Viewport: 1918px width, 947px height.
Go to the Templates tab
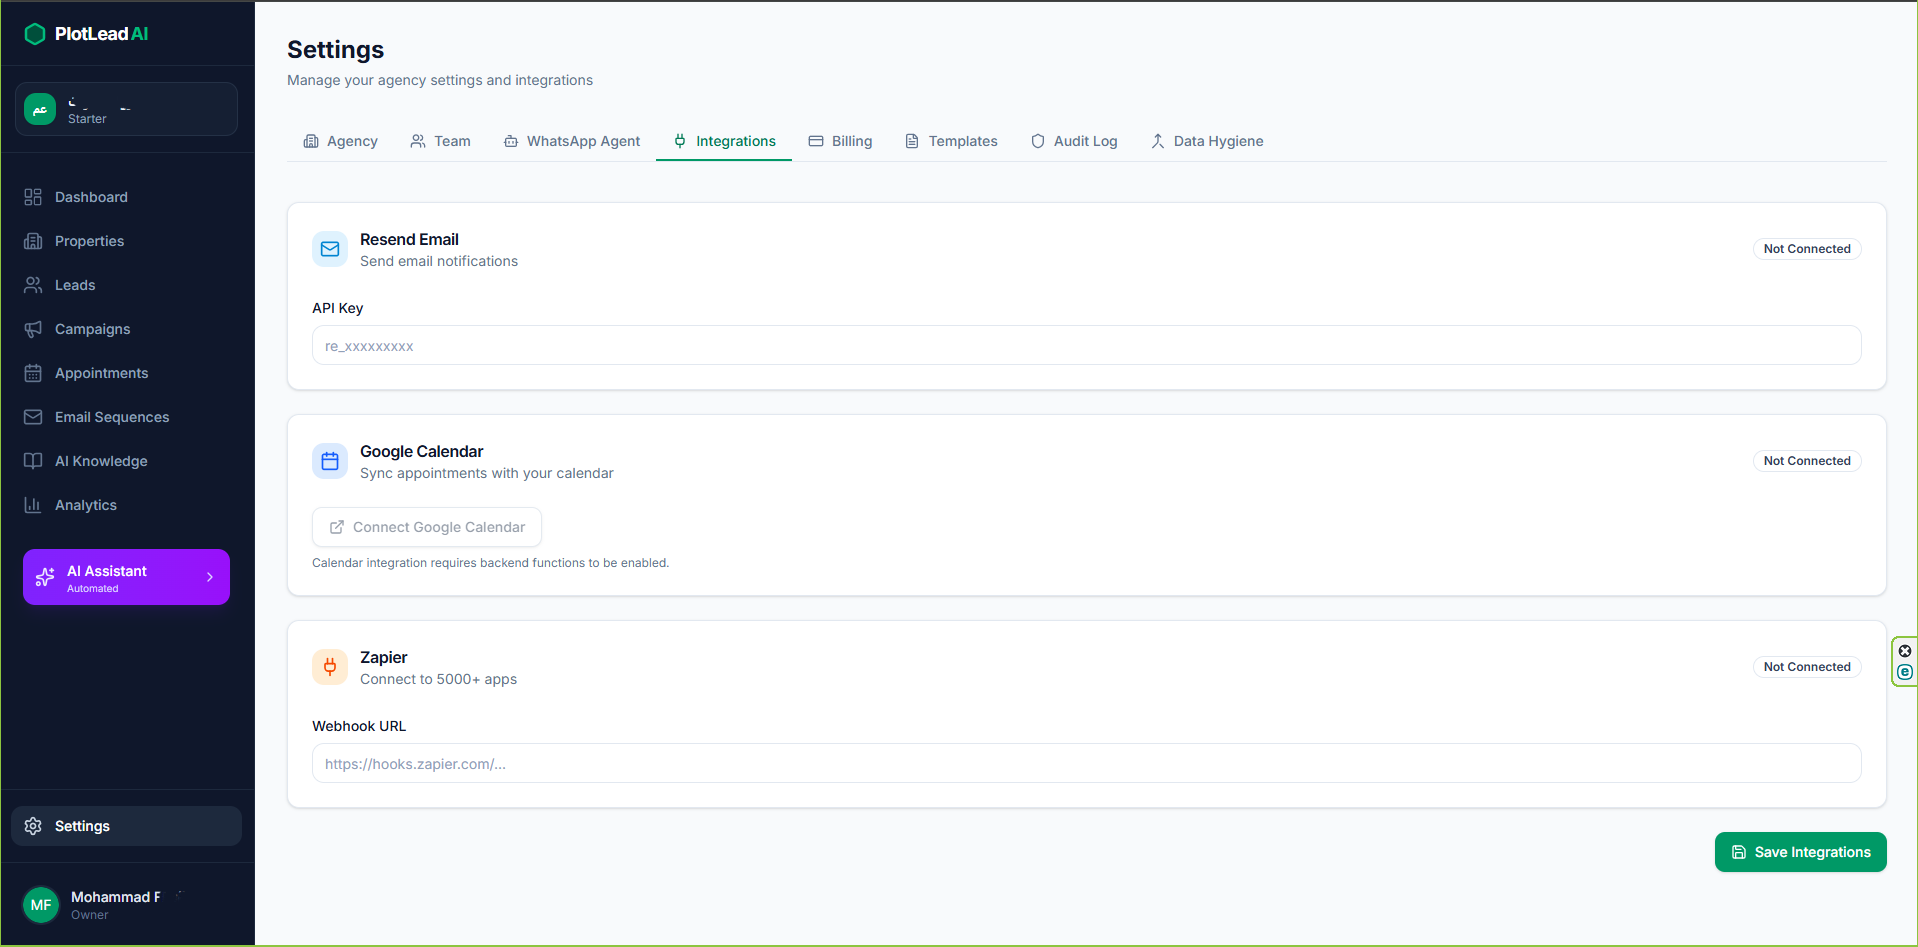(951, 141)
